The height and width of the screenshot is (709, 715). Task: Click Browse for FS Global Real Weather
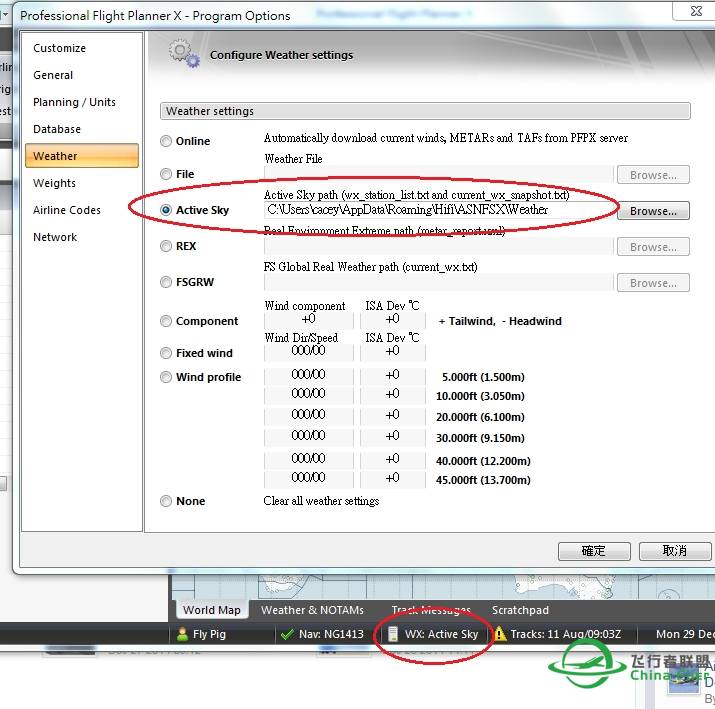pos(653,283)
